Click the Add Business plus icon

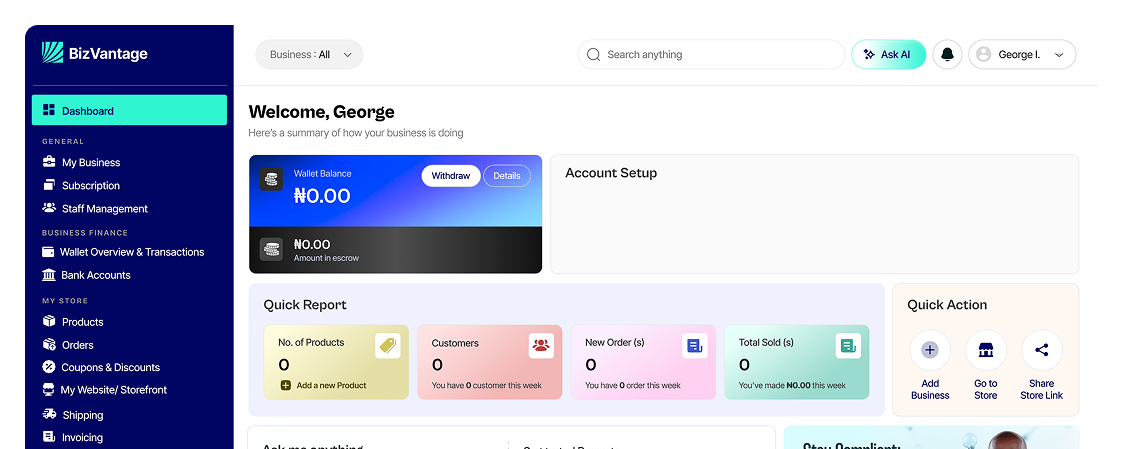(930, 350)
